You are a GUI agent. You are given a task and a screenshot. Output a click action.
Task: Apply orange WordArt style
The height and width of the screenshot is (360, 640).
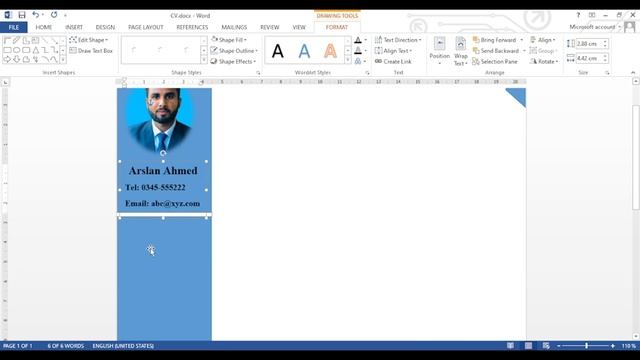(x=330, y=51)
